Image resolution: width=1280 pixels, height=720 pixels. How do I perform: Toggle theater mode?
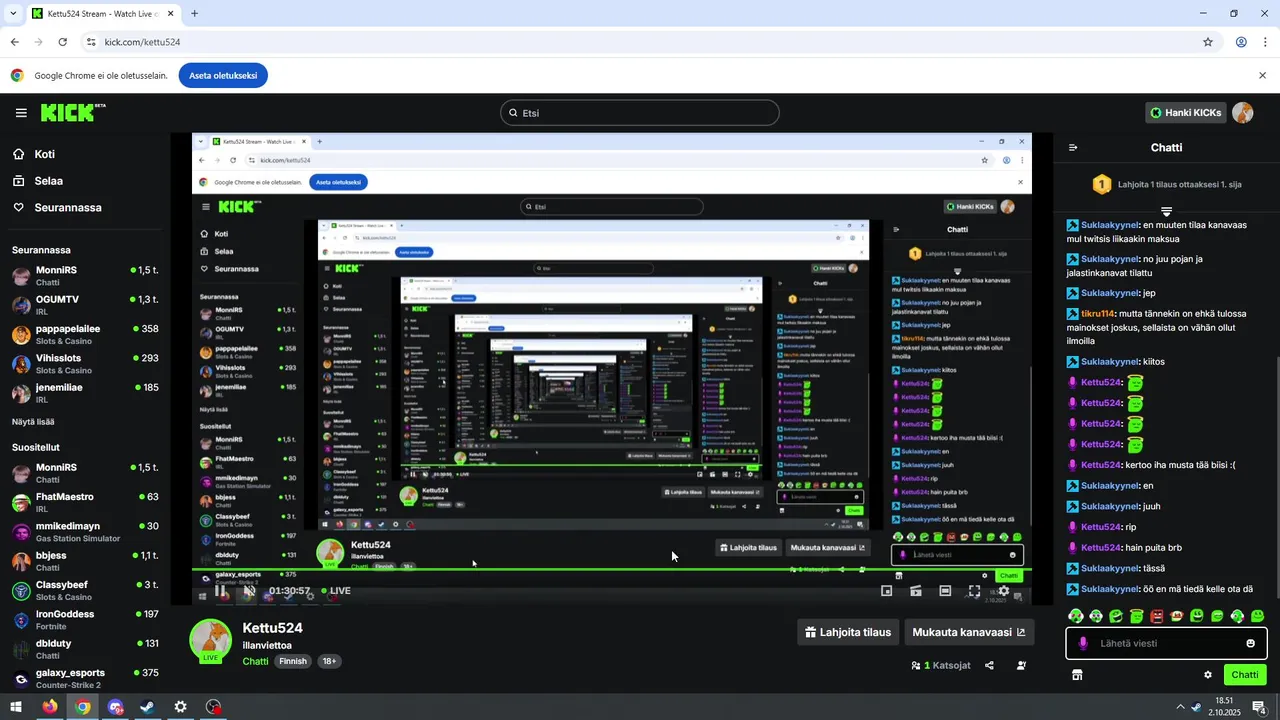(945, 591)
